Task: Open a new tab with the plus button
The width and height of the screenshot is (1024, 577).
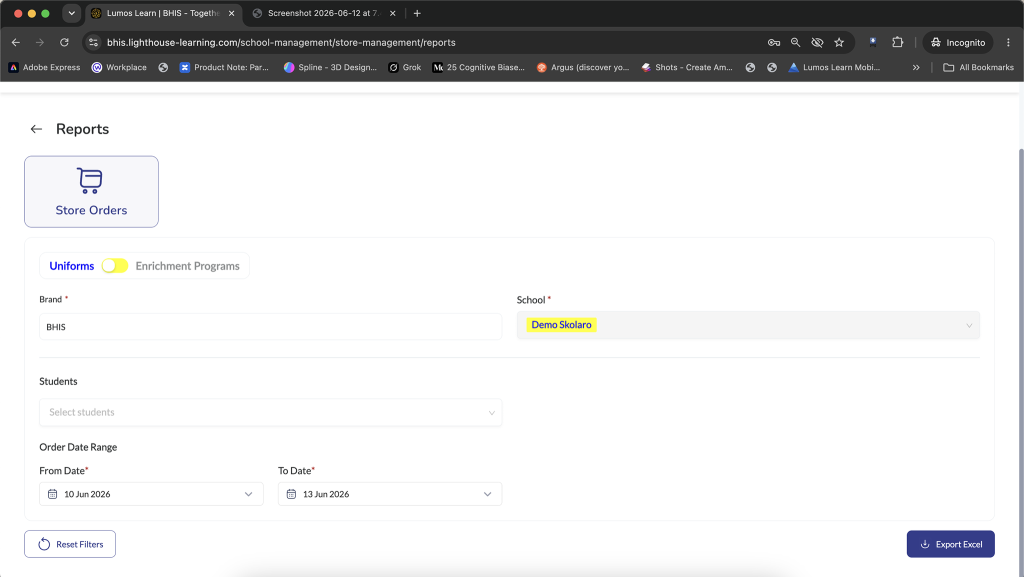Action: 417,13
